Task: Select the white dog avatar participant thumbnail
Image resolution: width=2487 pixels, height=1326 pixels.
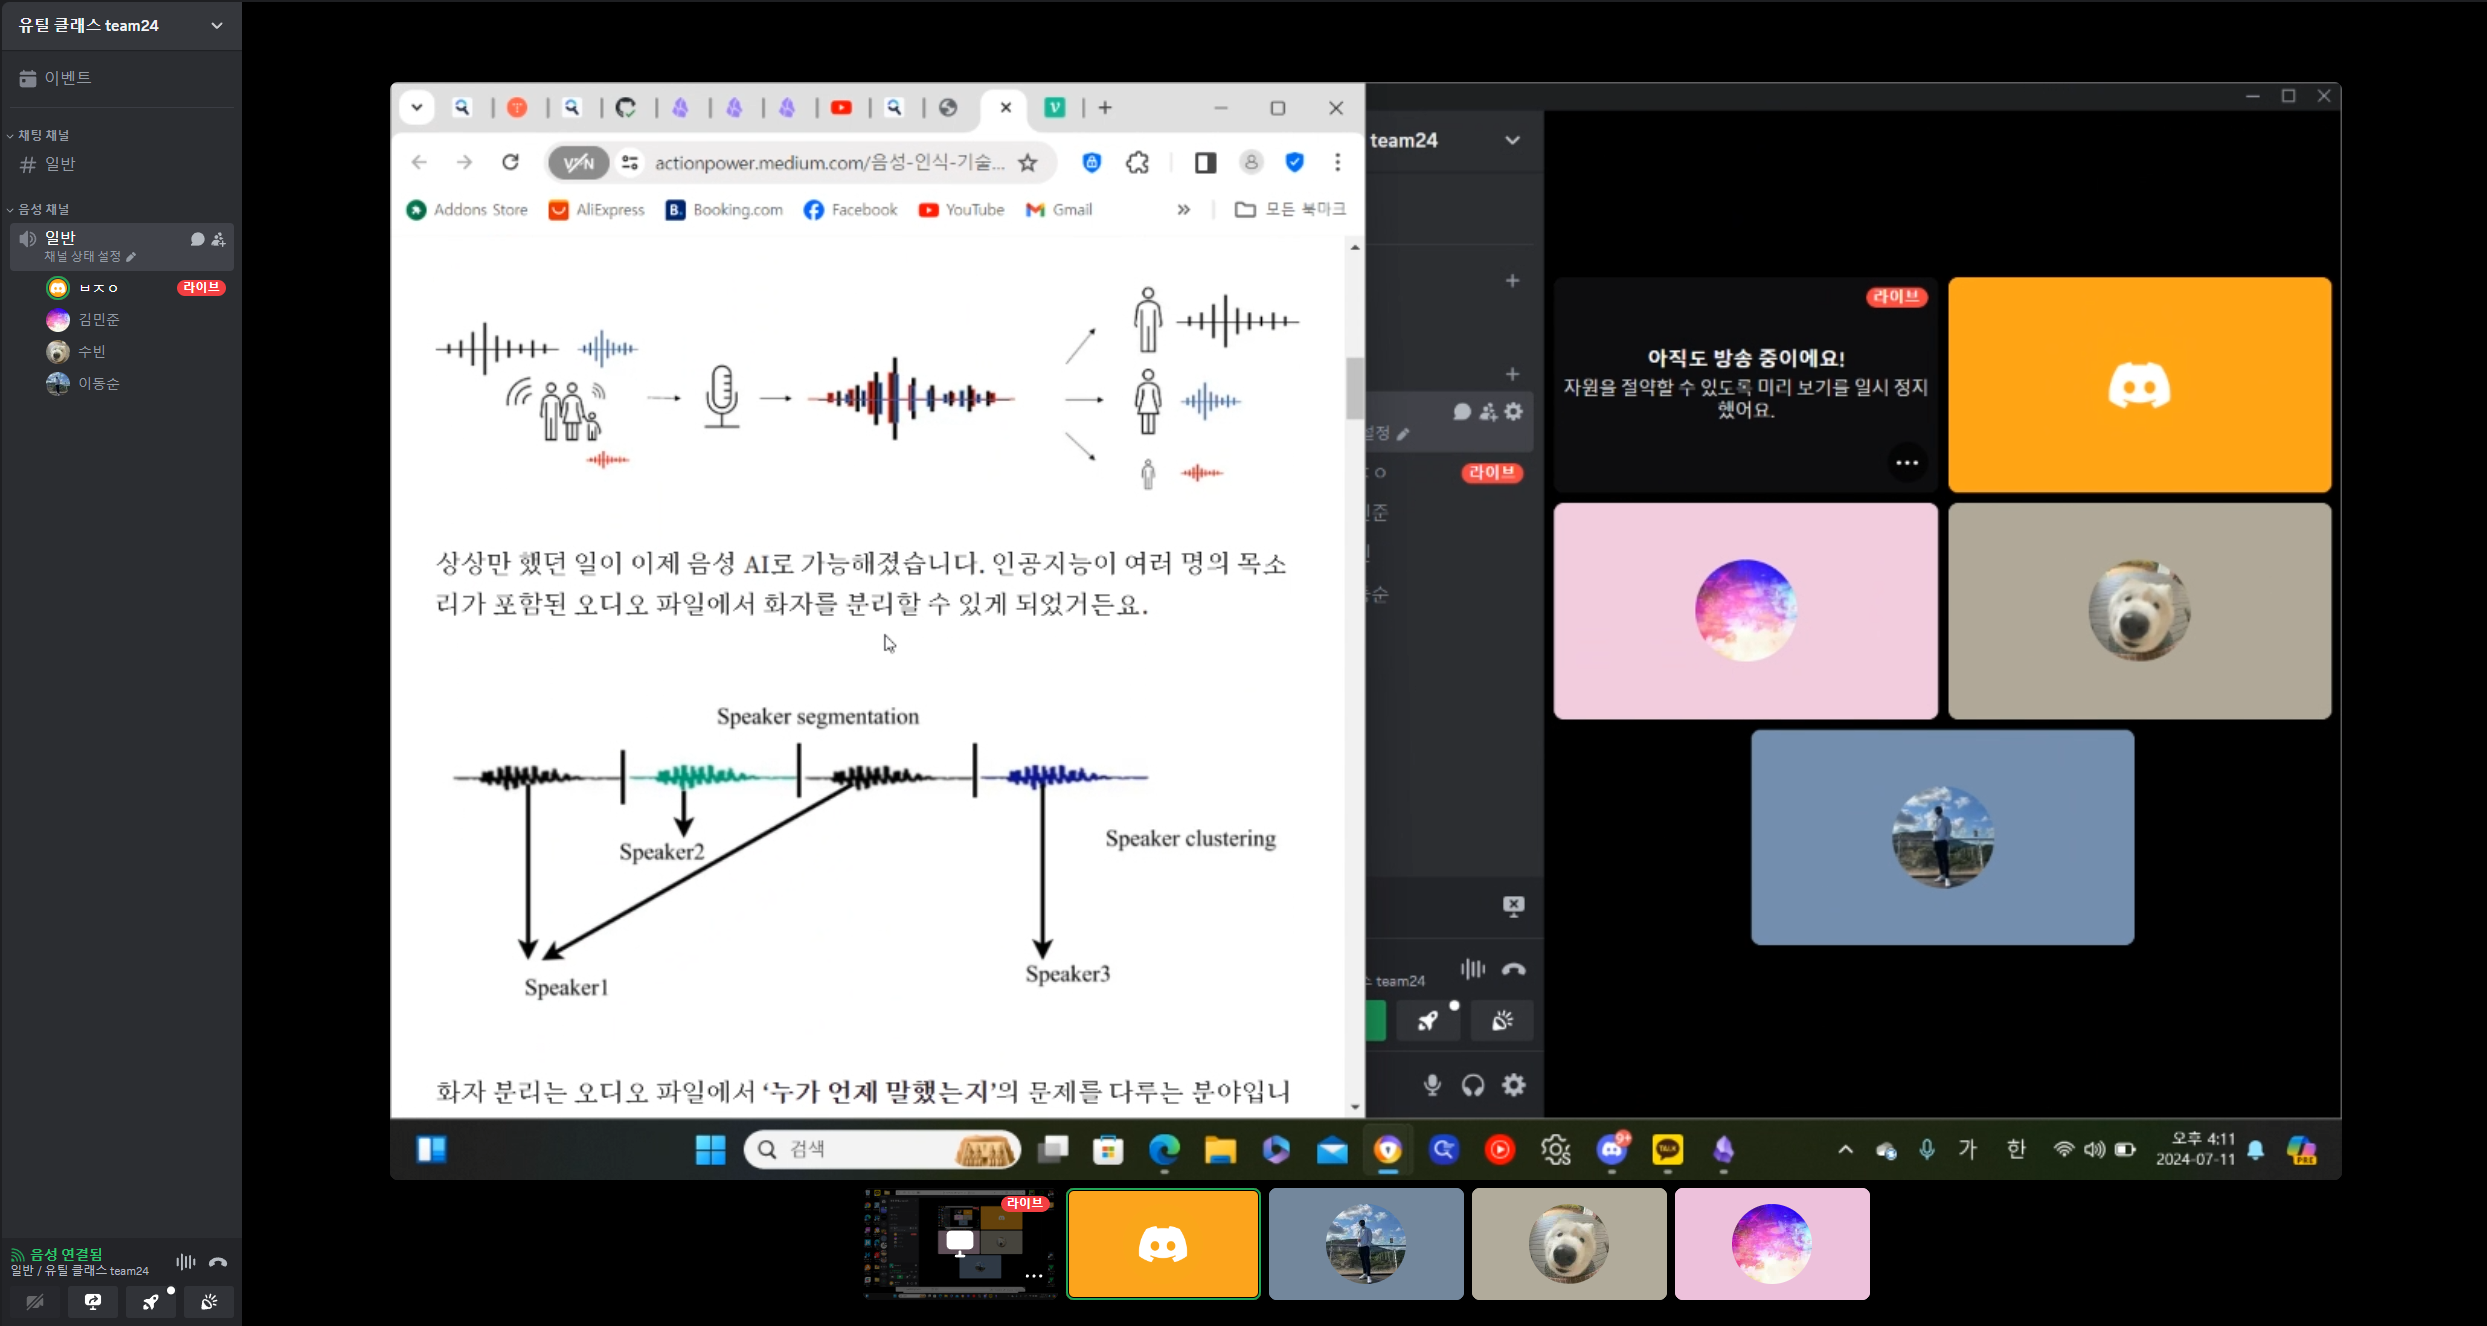Action: [1568, 1243]
